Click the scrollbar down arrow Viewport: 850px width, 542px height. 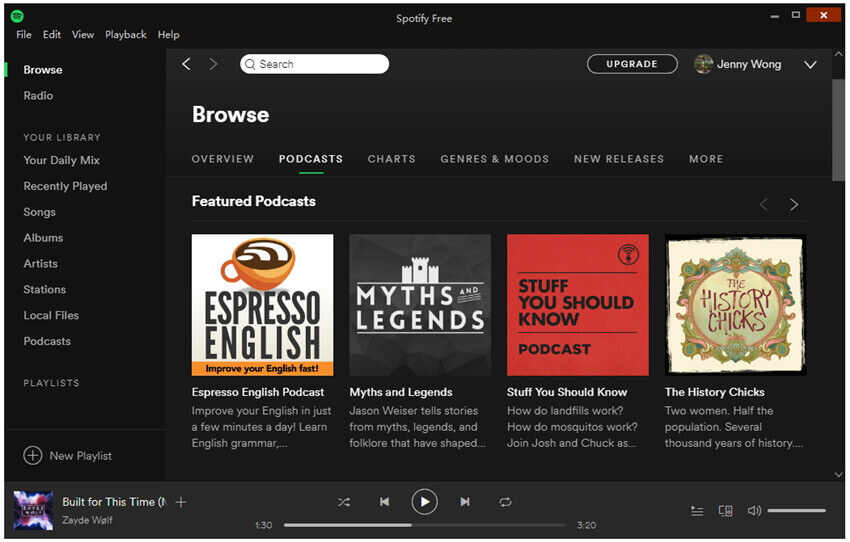pos(838,474)
